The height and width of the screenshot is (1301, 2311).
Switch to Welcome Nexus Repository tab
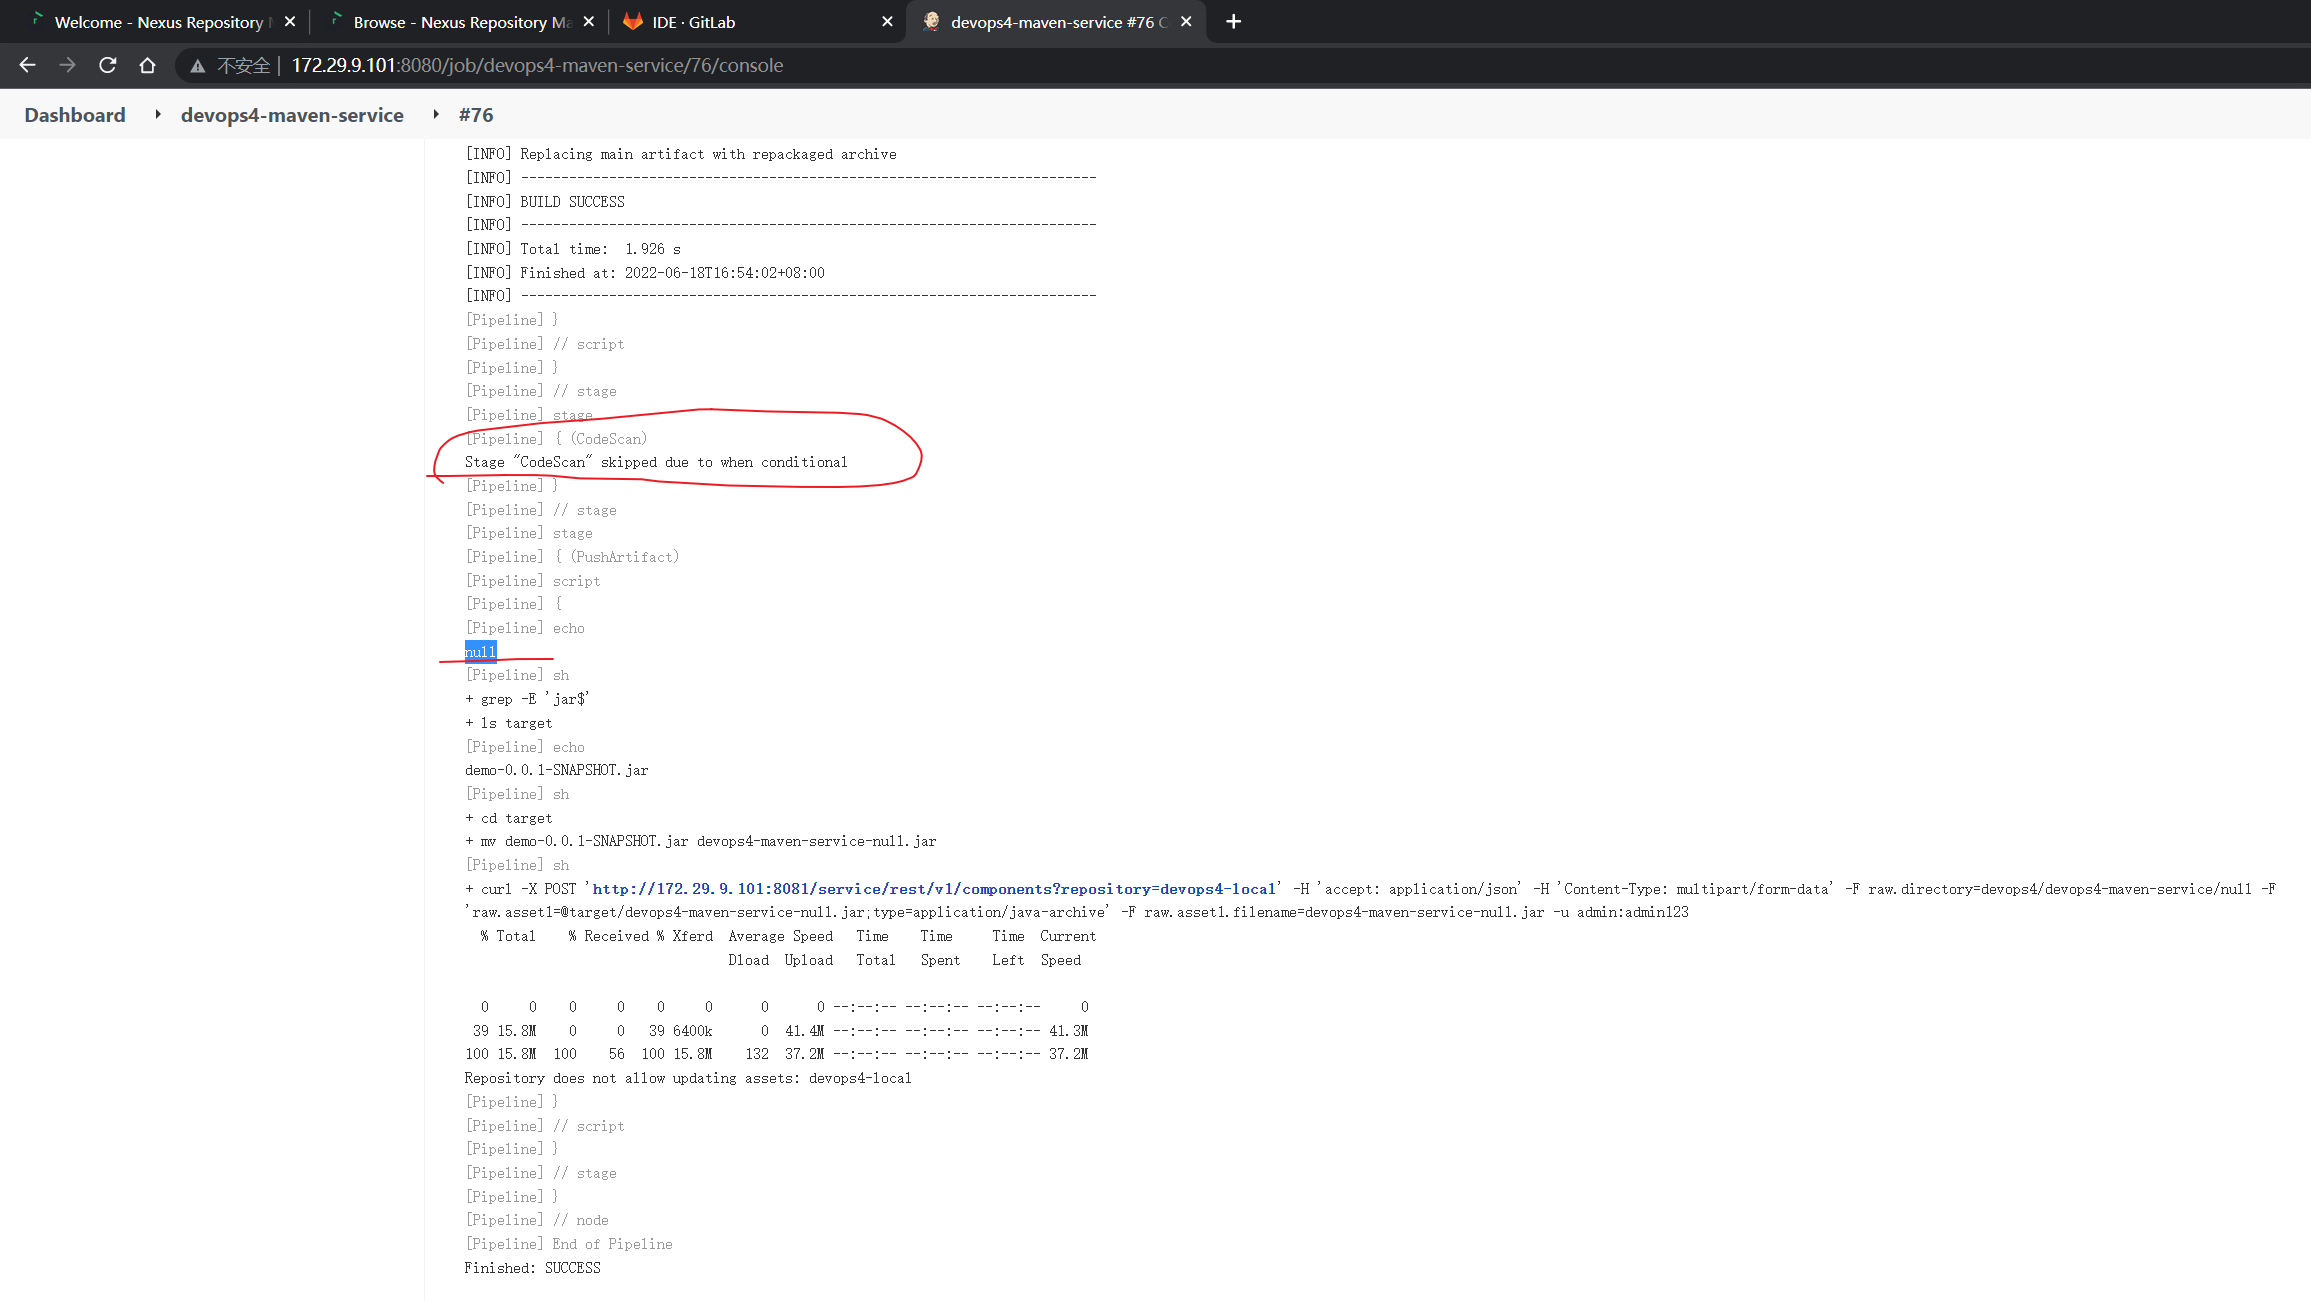155,21
